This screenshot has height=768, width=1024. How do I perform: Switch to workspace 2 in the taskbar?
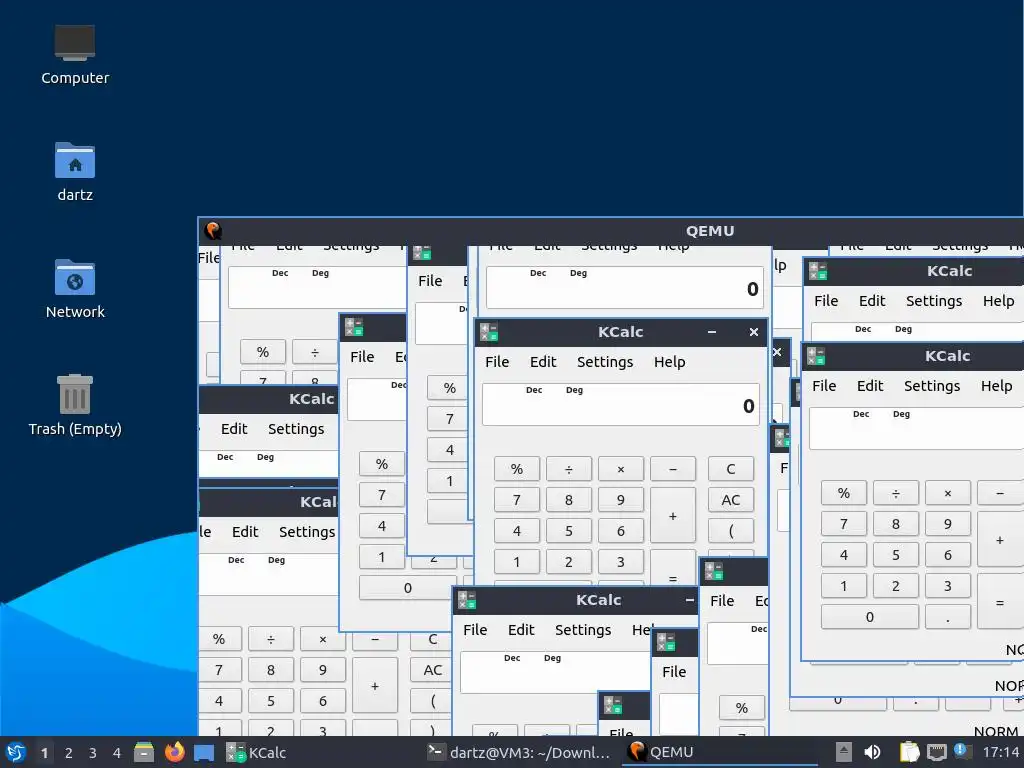coord(69,753)
